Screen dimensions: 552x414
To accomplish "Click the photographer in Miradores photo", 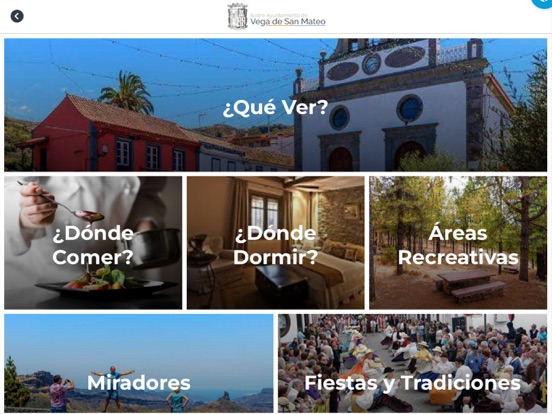I will point(59,394).
